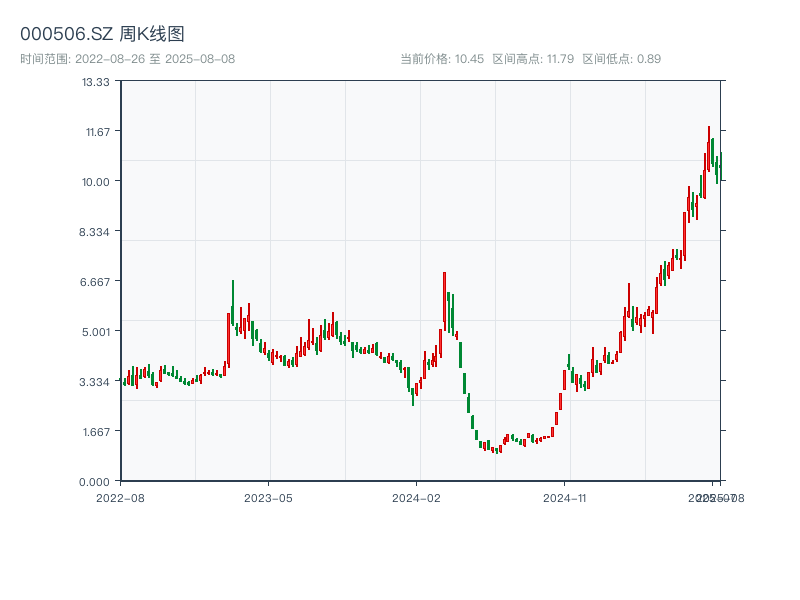Select the time range text 2022-08-26 至 2025-08-08
The width and height of the screenshot is (800, 600).
pyautogui.click(x=155, y=59)
